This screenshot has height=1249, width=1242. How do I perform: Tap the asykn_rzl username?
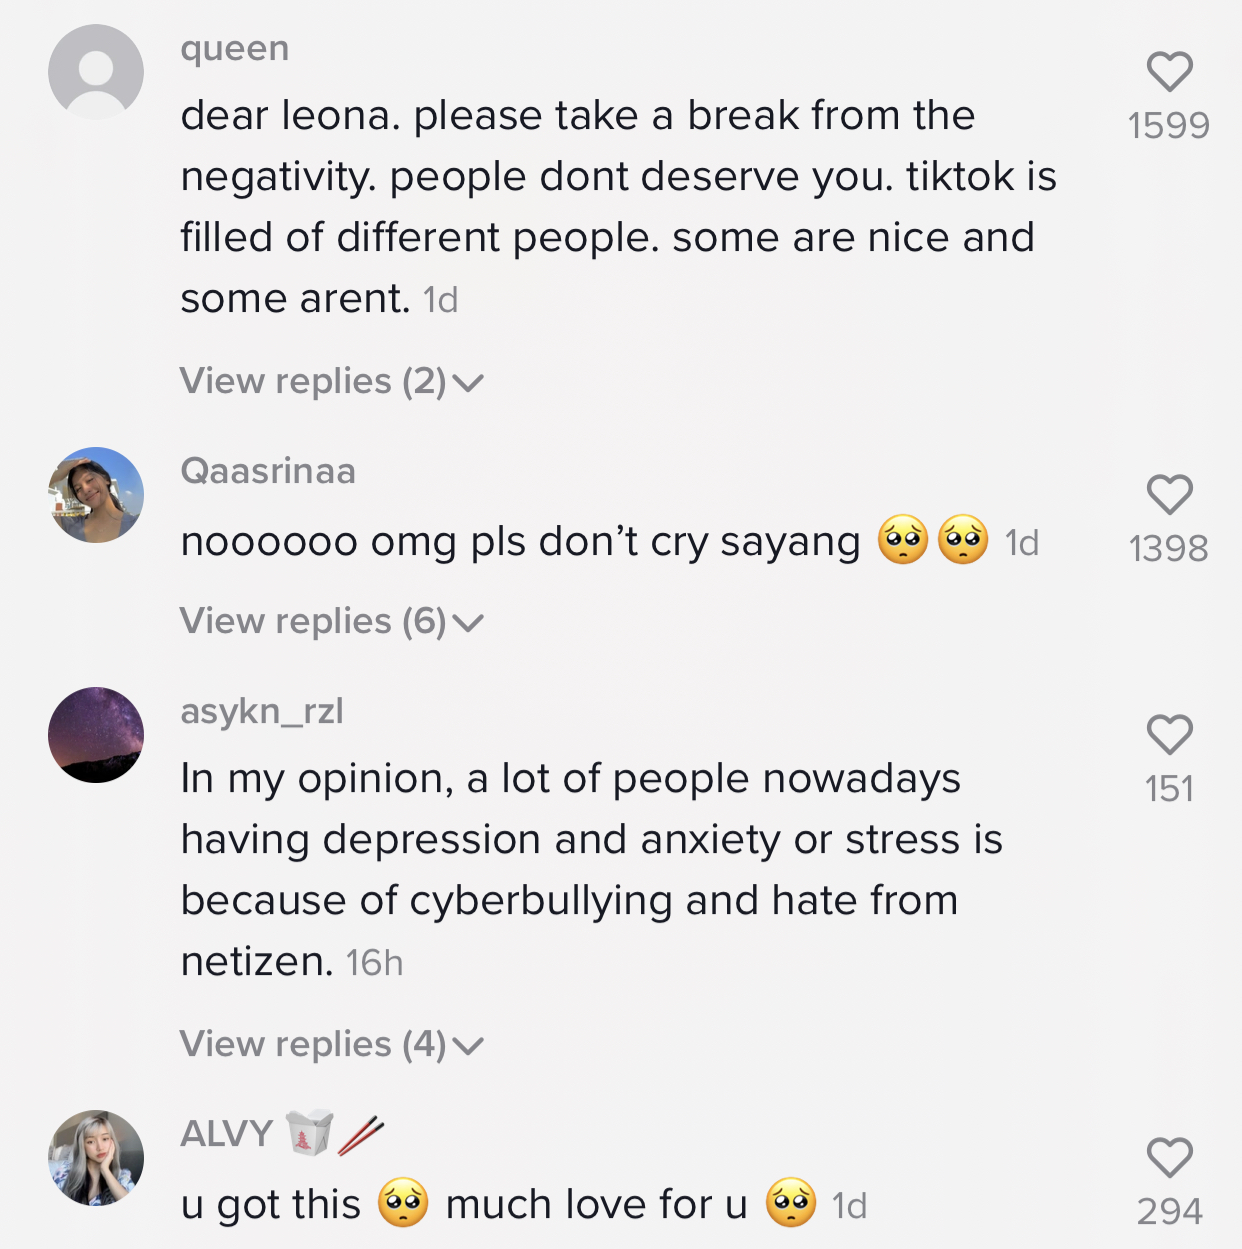[262, 711]
